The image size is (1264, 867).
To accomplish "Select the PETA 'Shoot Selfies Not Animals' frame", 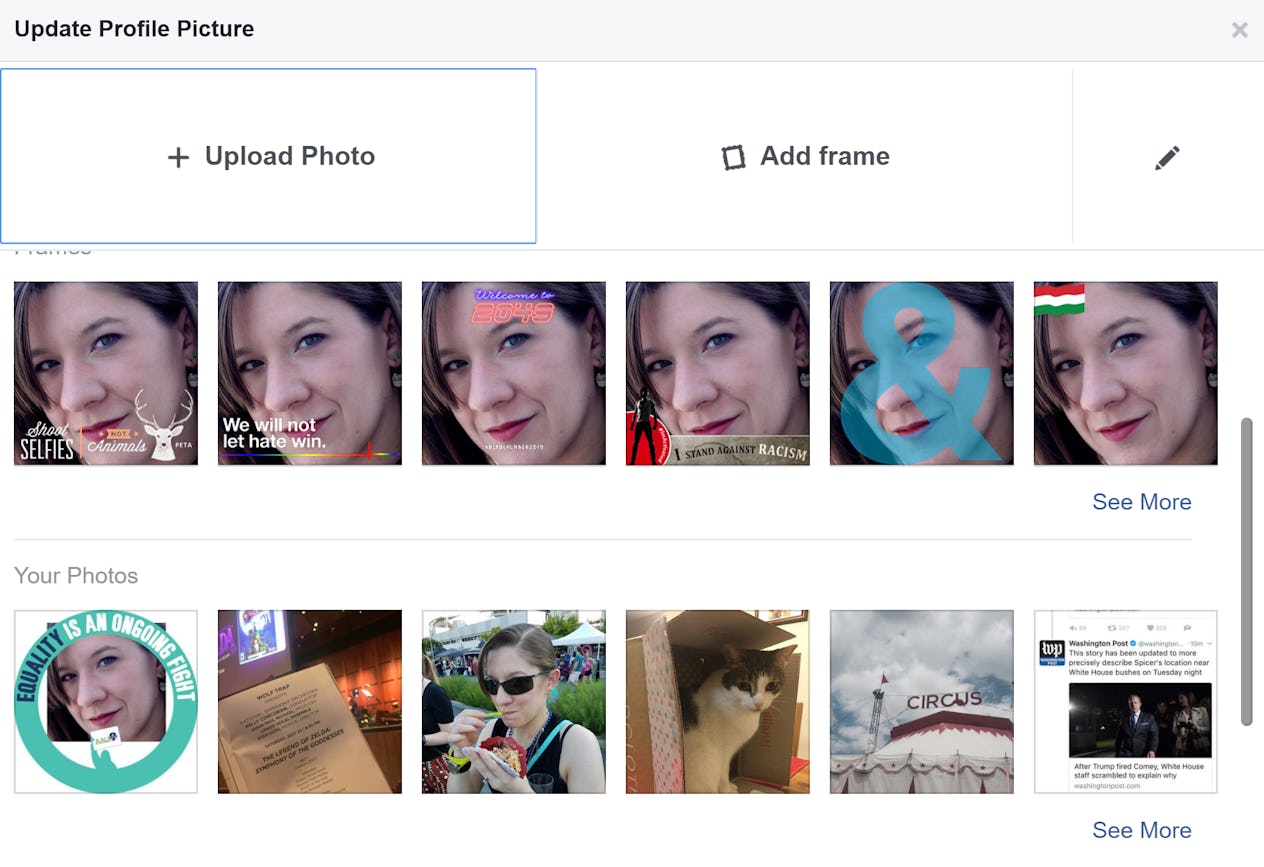I will pos(105,373).
